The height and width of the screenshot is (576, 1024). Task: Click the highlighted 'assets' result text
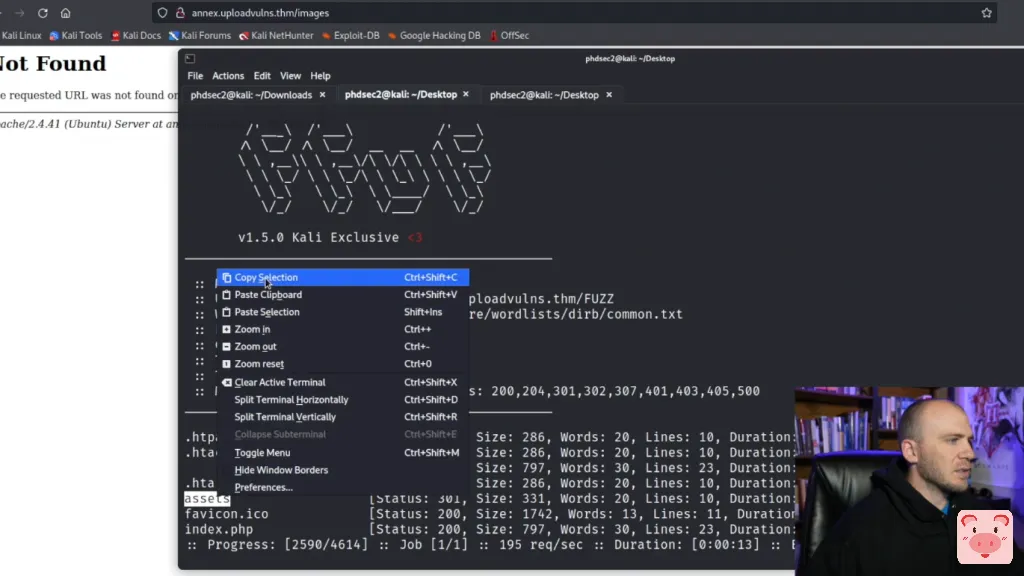click(207, 499)
